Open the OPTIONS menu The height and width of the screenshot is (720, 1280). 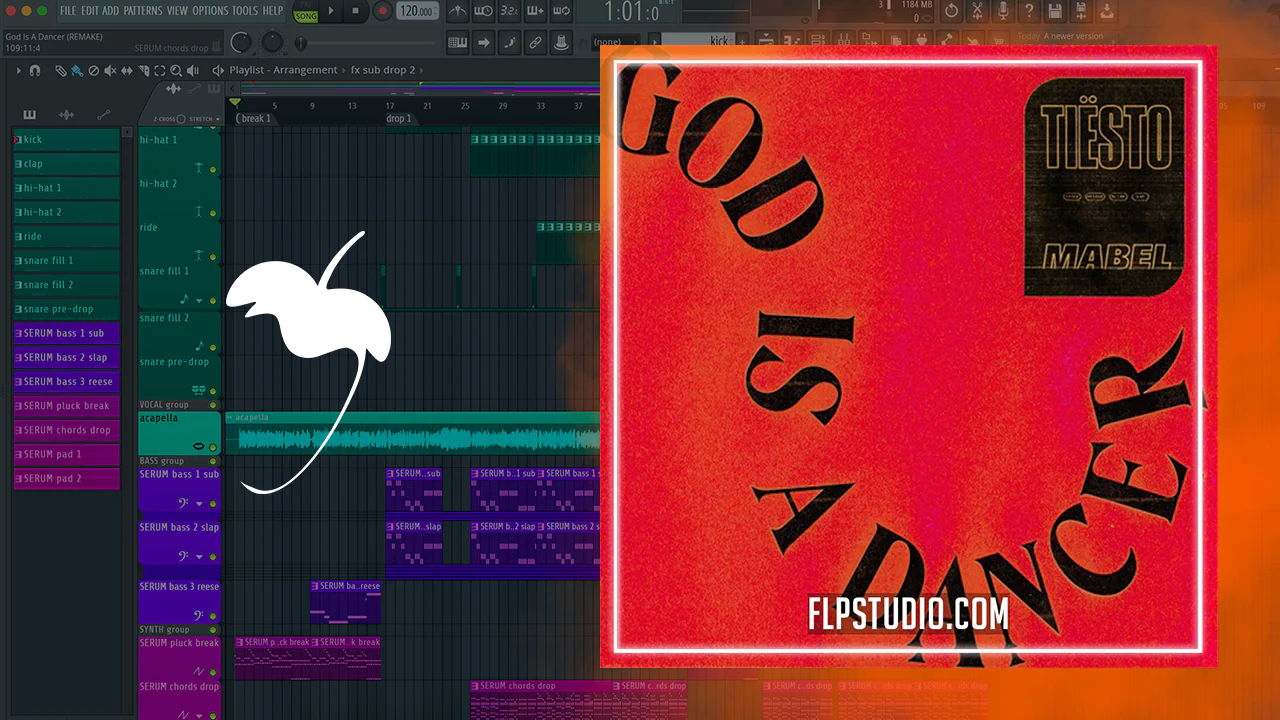coord(210,10)
